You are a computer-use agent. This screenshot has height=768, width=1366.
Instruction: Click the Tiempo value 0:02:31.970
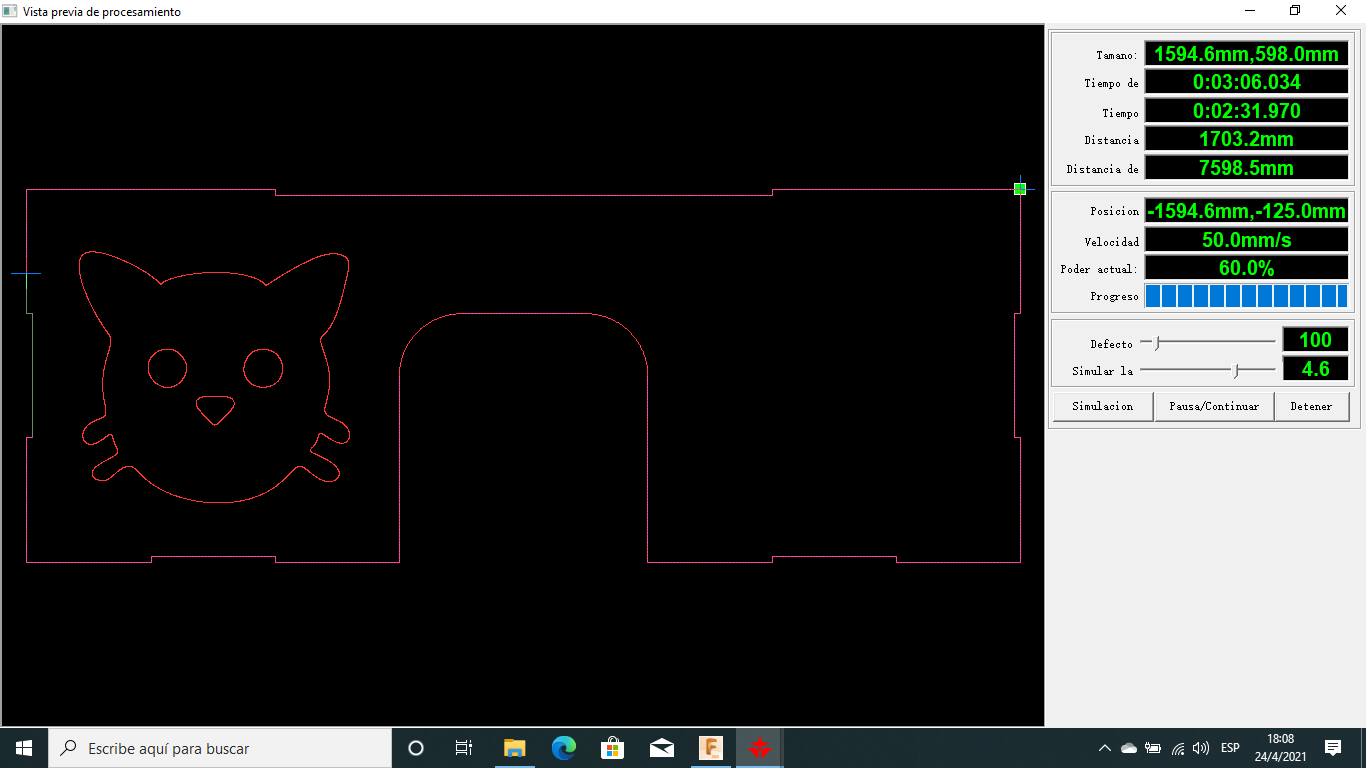click(1246, 111)
